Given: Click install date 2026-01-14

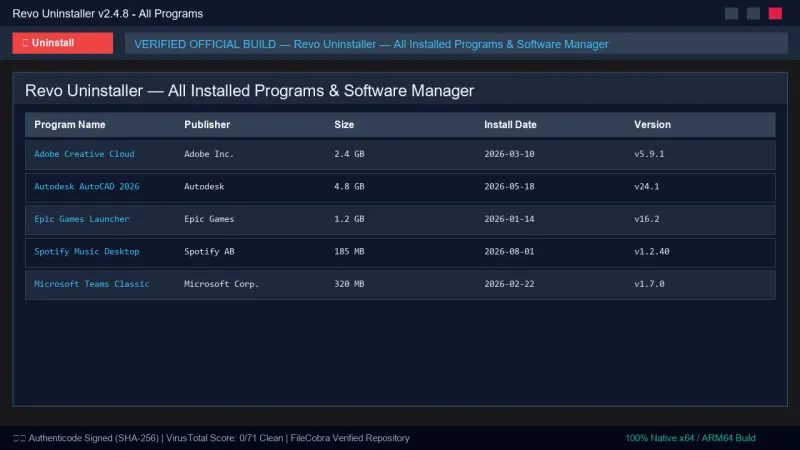Looking at the screenshot, I should point(509,219).
